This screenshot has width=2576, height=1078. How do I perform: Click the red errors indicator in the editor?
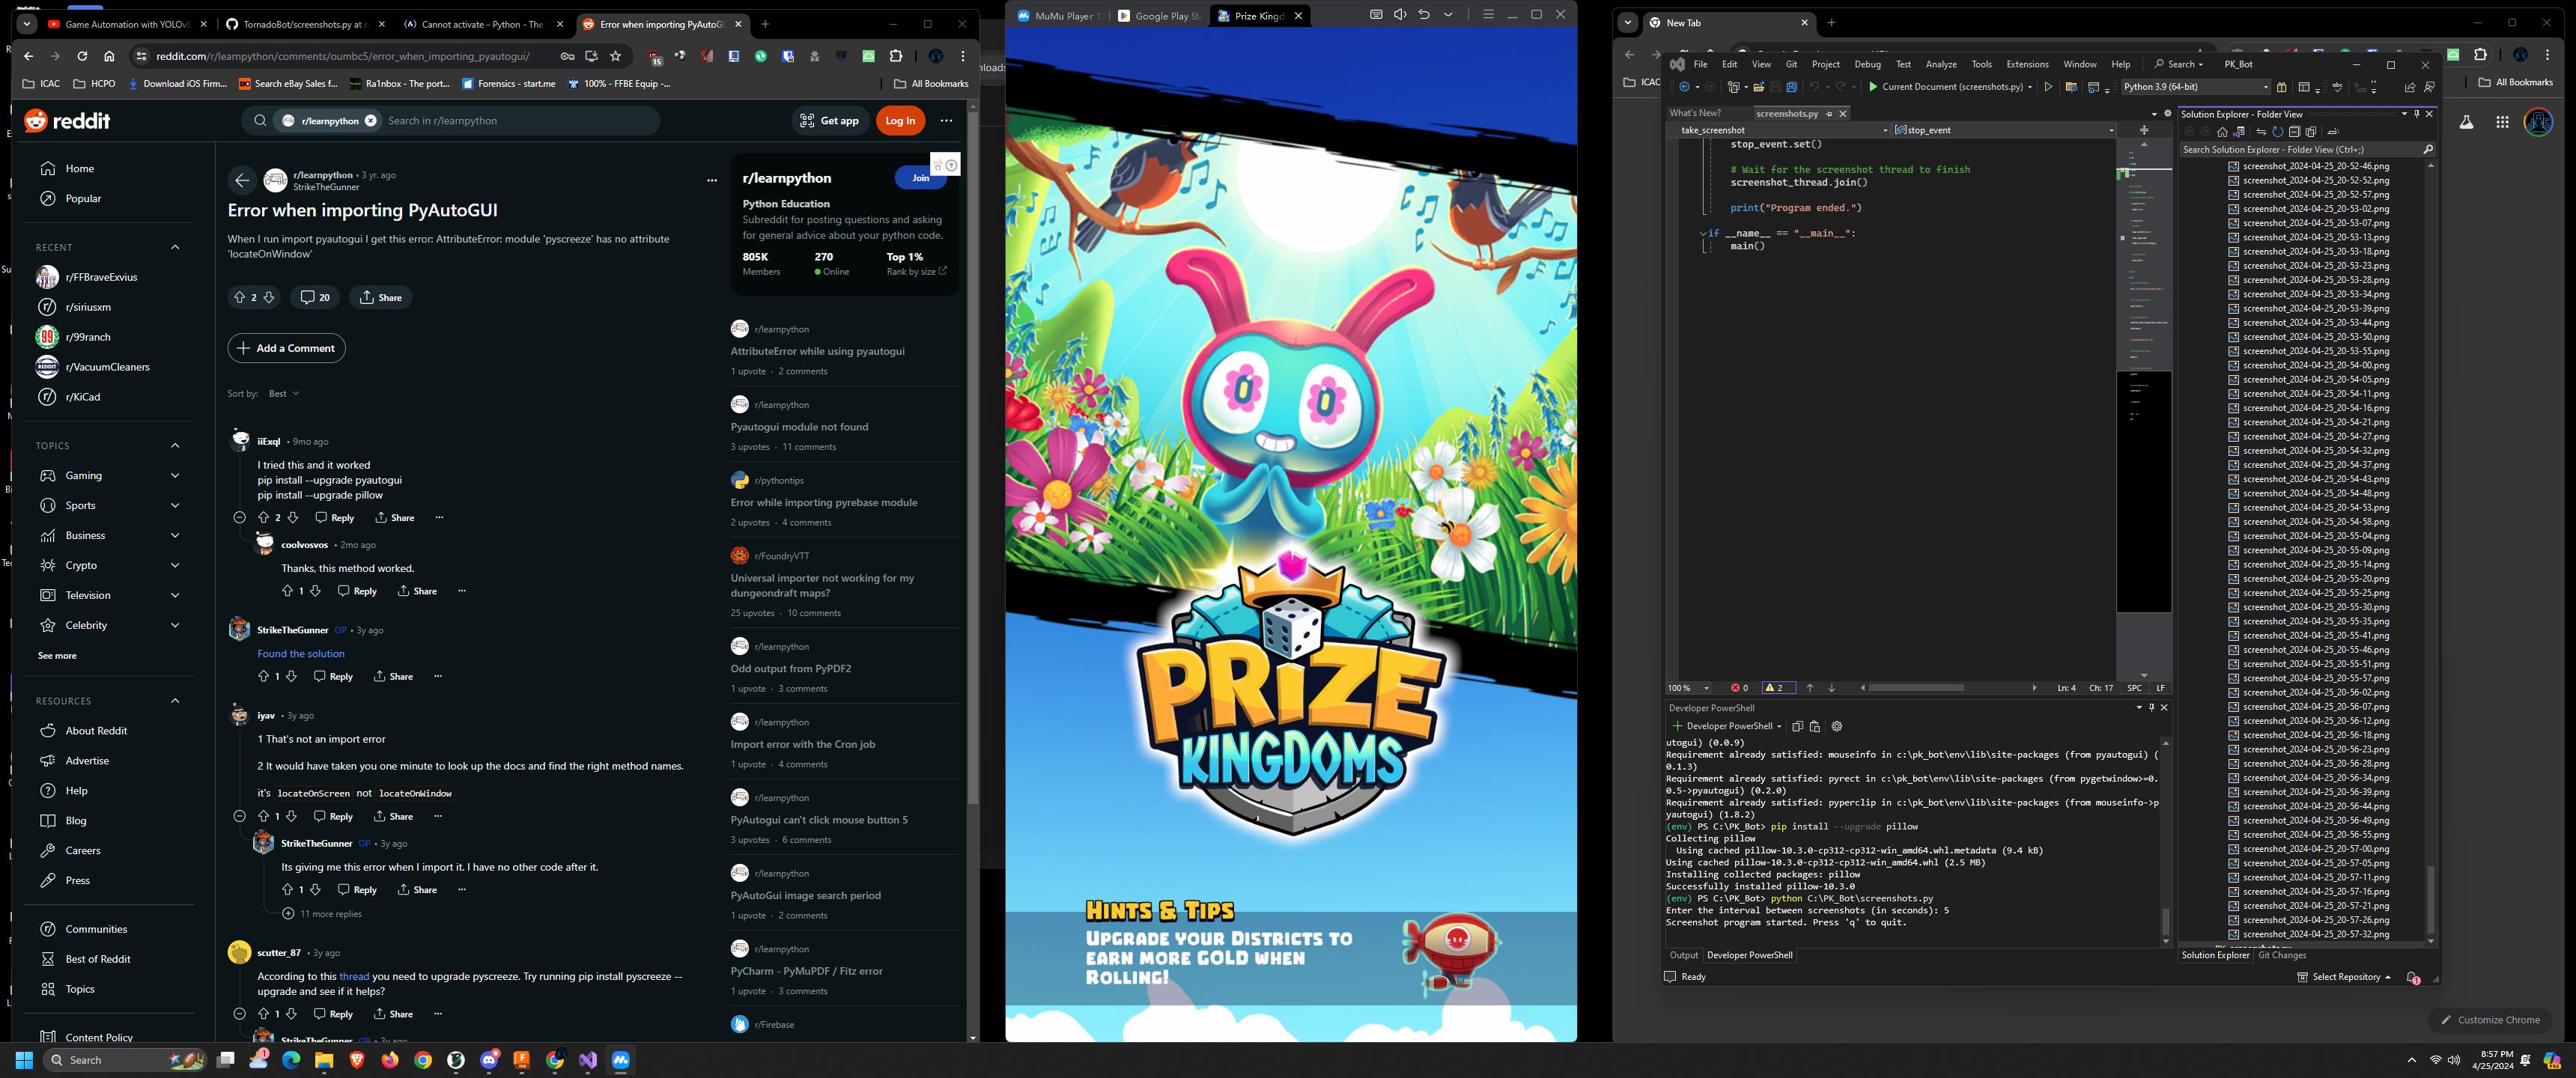tap(1739, 688)
